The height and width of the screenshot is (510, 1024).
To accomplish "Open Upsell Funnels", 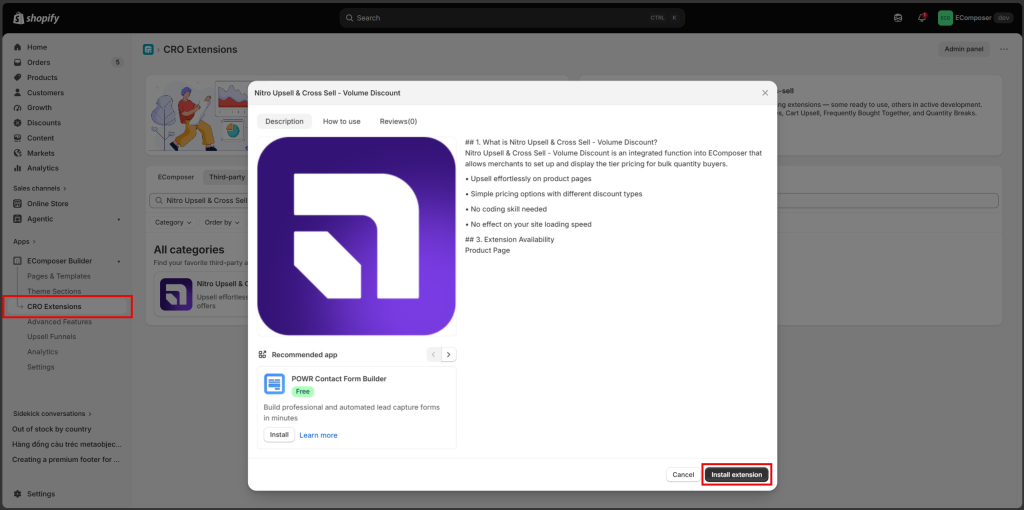I will coord(52,337).
